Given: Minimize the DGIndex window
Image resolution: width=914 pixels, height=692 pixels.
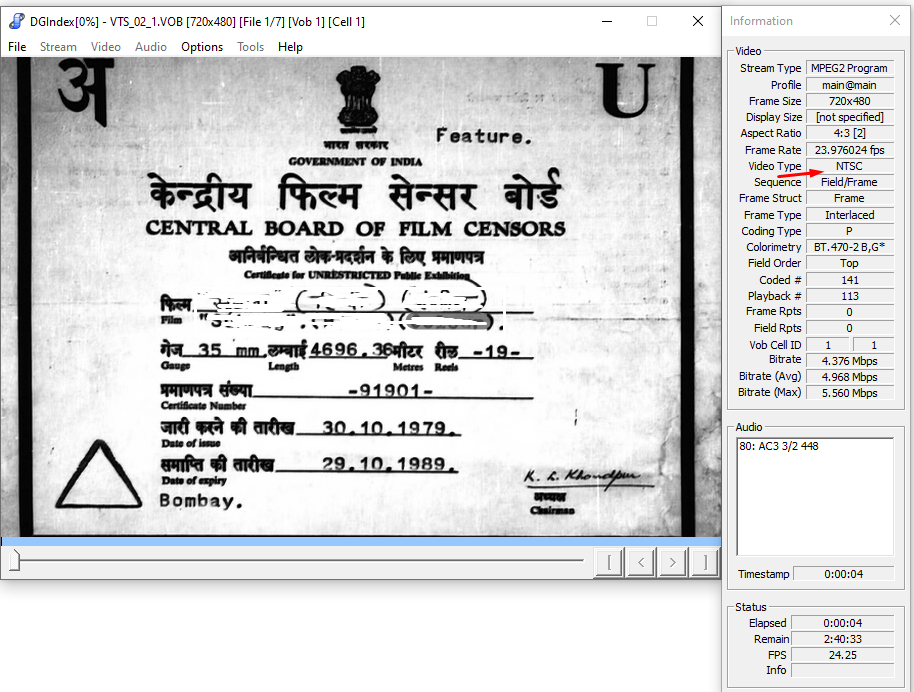Looking at the screenshot, I should pos(607,22).
